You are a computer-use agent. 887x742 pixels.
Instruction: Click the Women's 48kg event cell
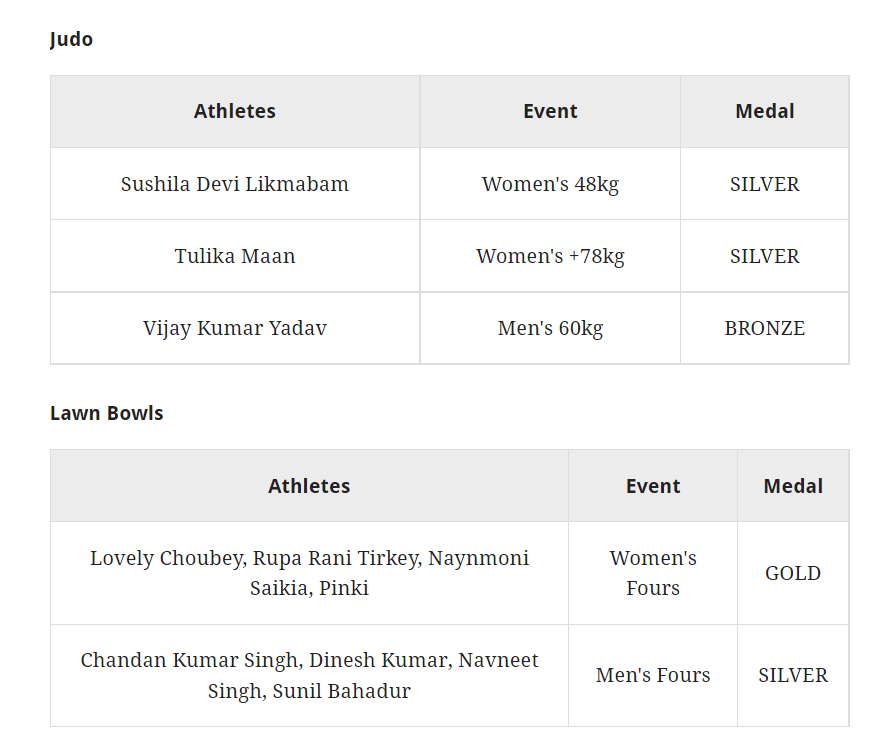tap(550, 184)
